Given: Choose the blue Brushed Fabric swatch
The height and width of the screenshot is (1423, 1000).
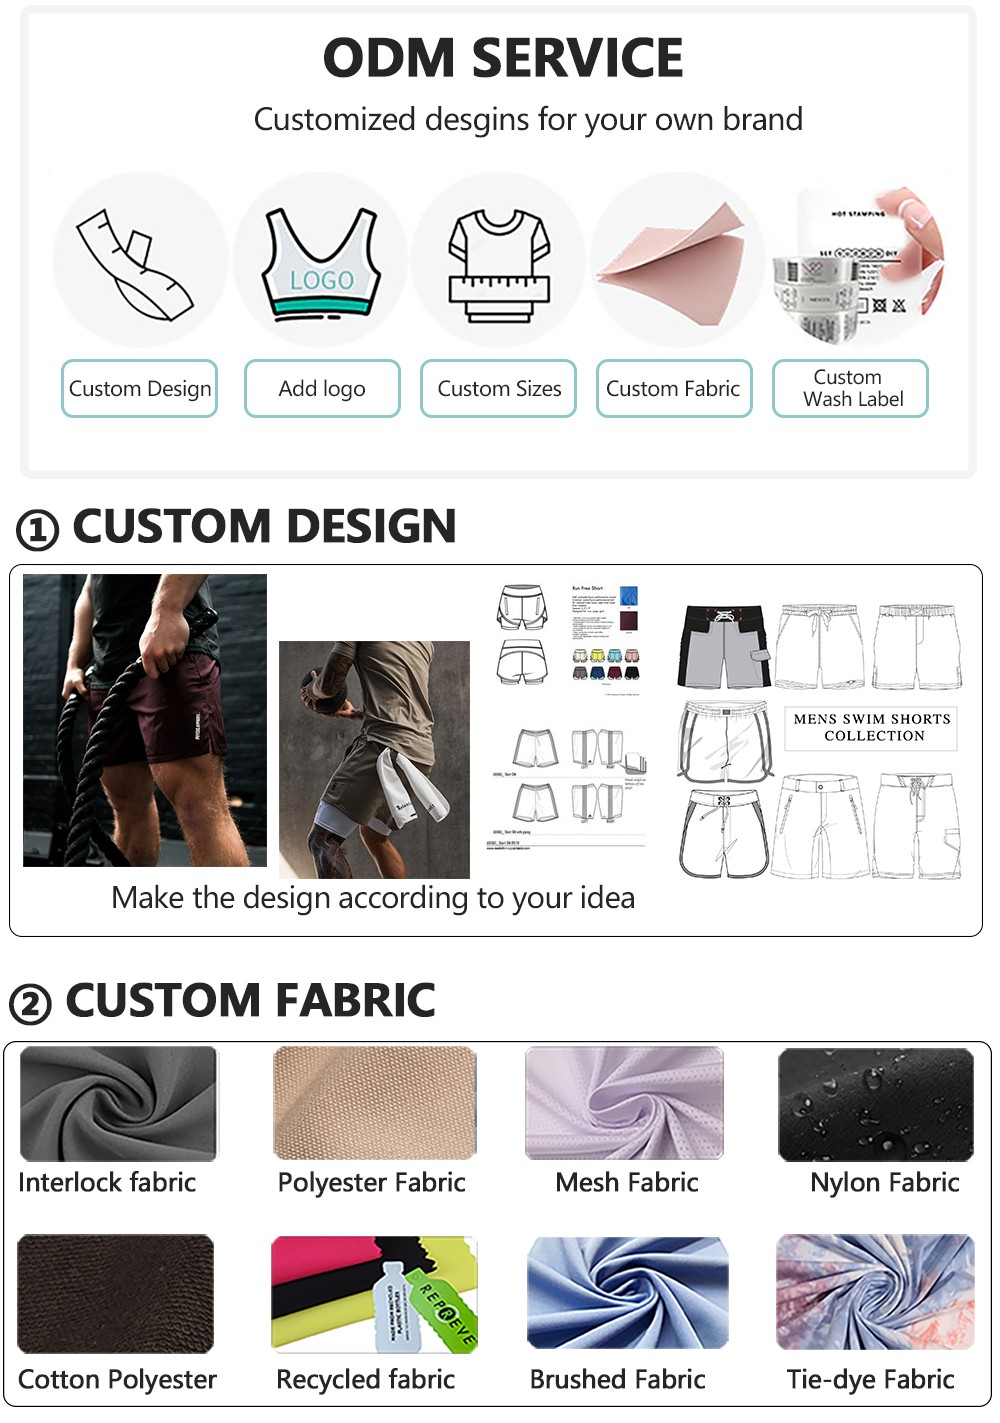Looking at the screenshot, I should pos(628,1293).
